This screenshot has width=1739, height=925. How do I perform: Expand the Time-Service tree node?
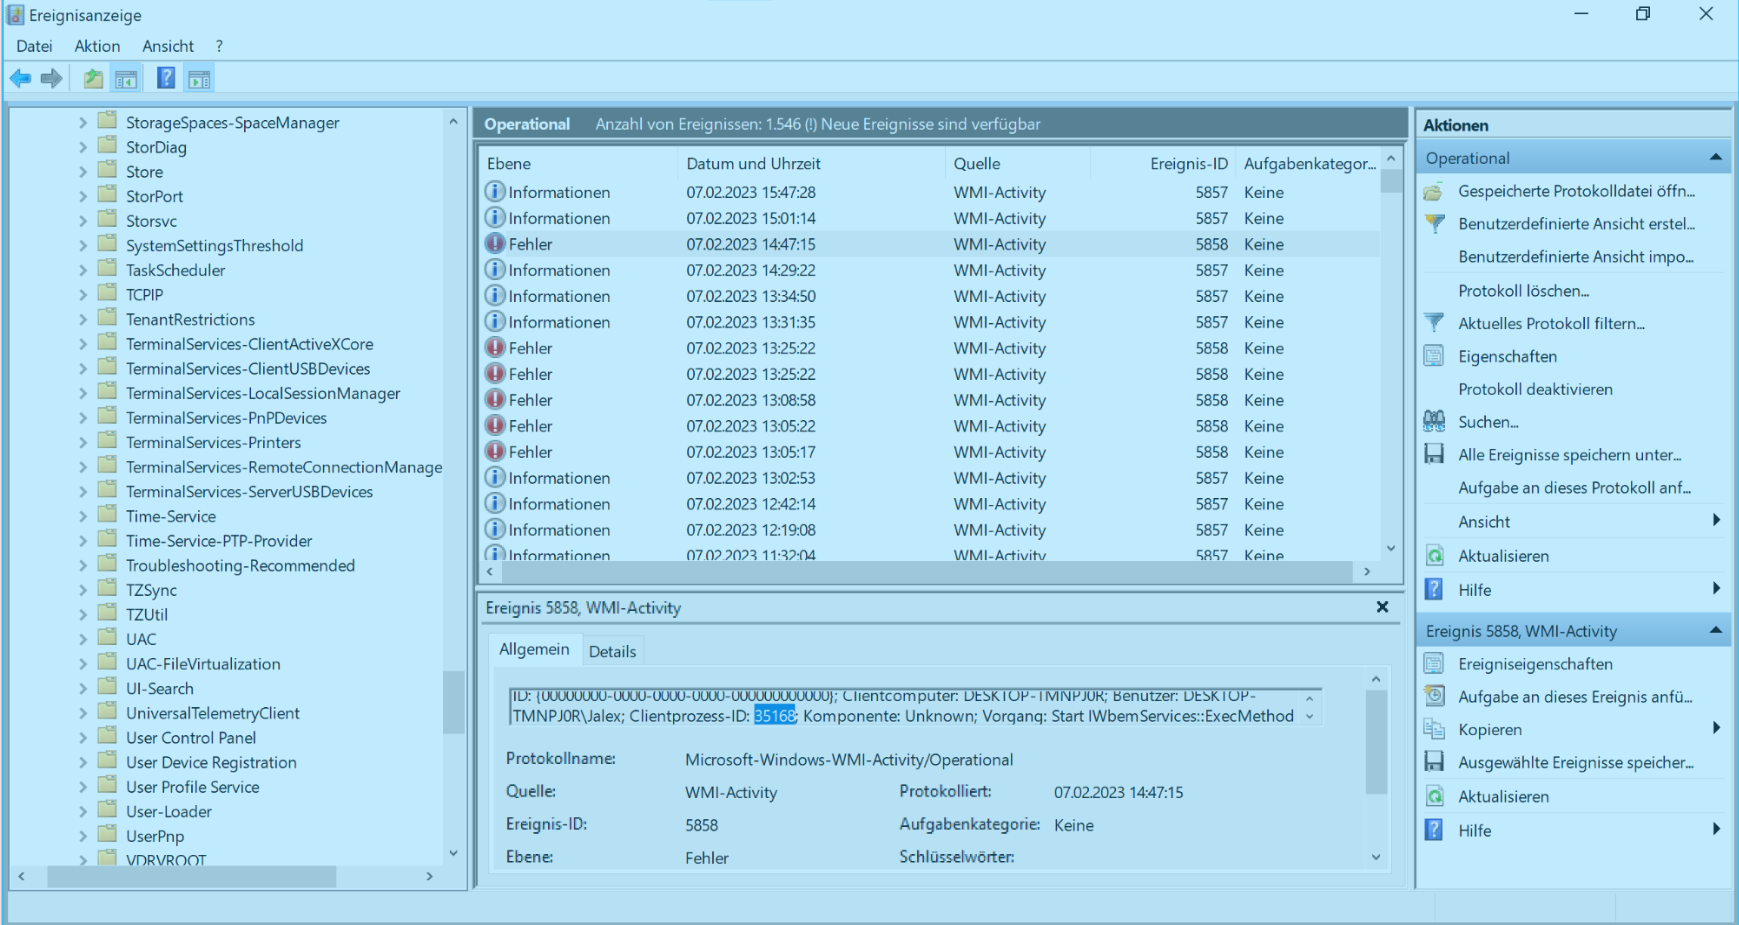coord(83,516)
